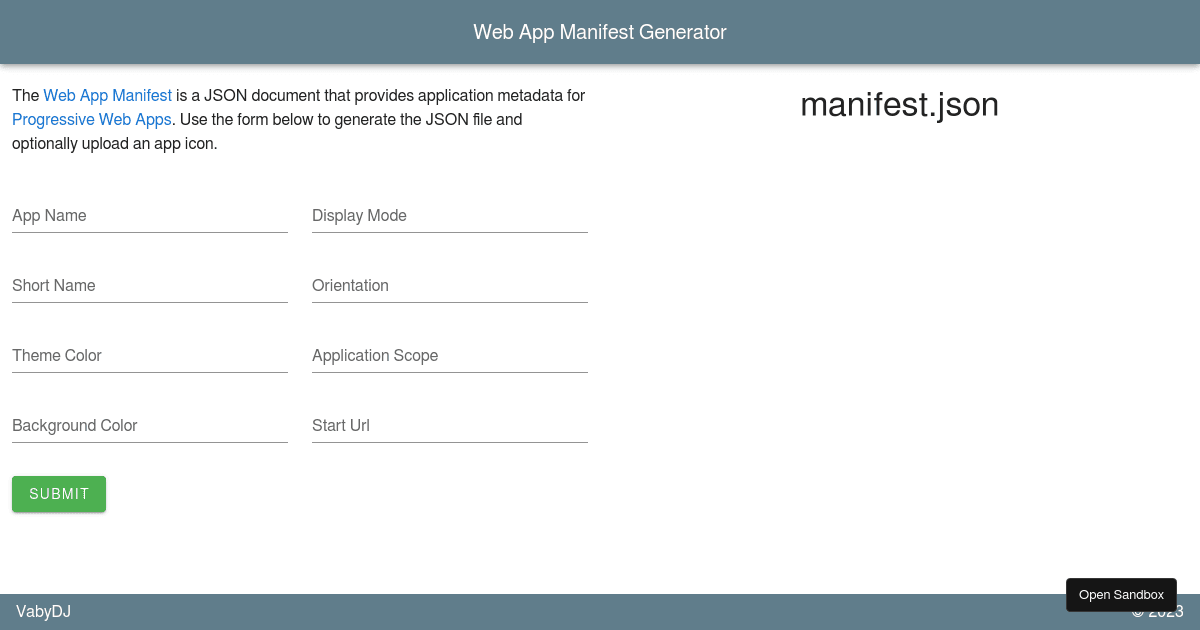Open the Progressive Web Apps link

[91, 119]
